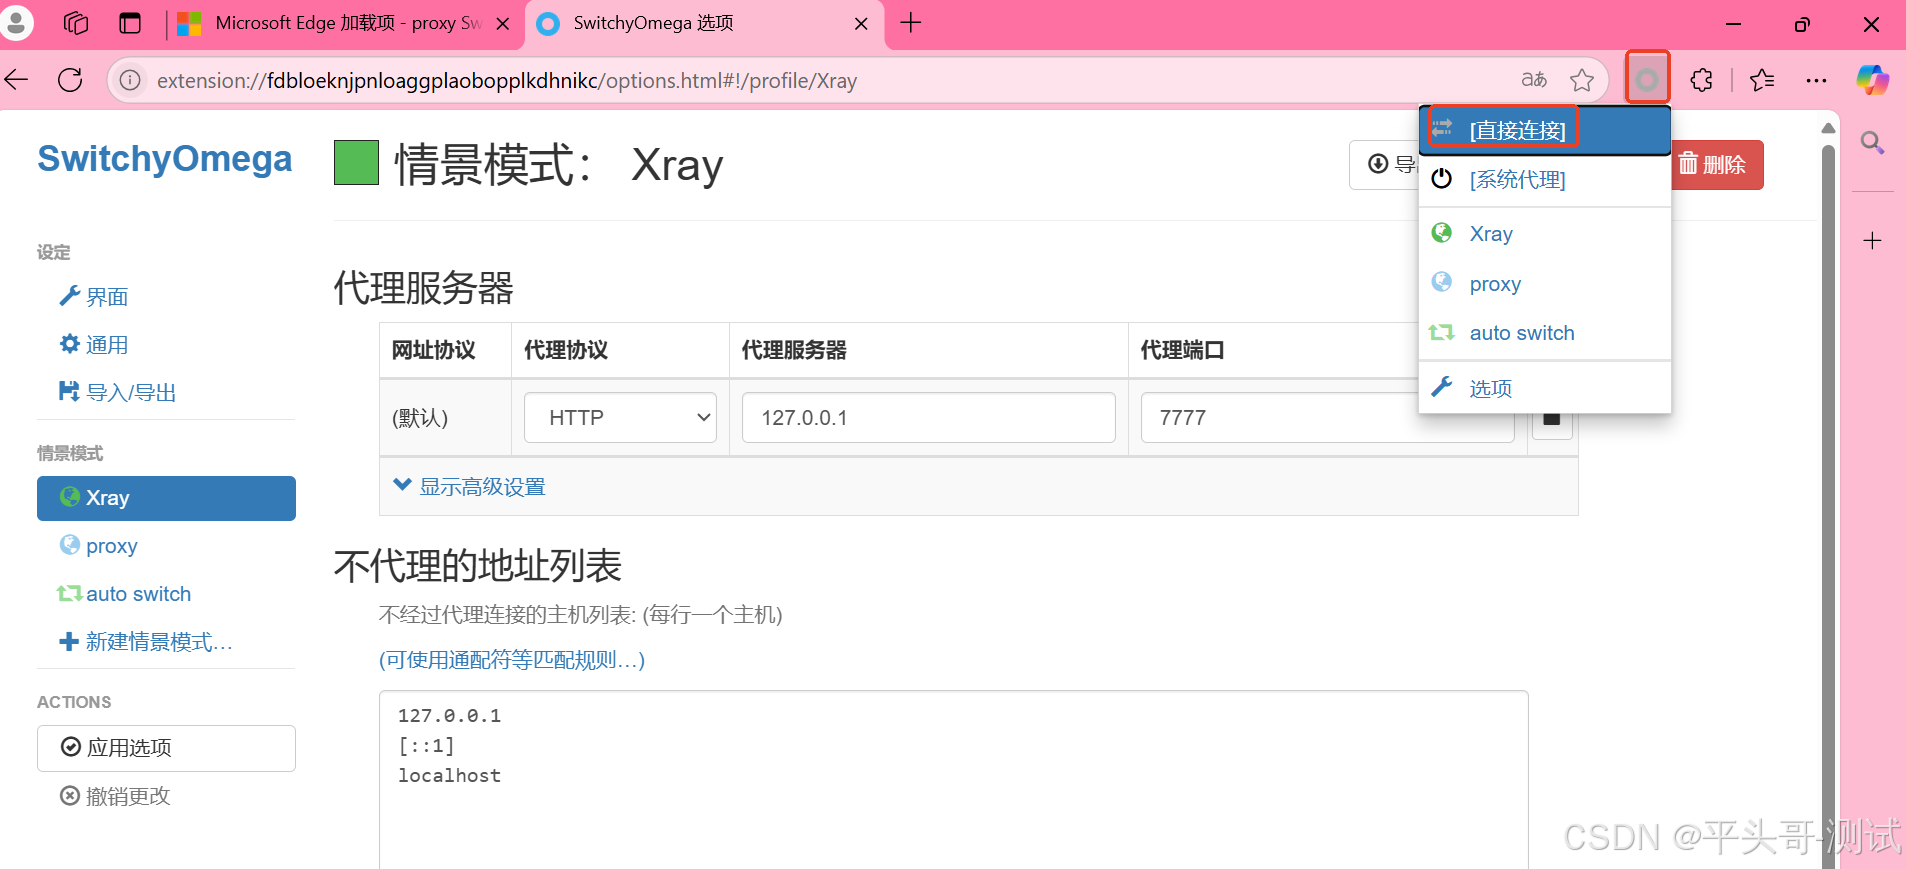Click the bypass address list textarea

953,780
